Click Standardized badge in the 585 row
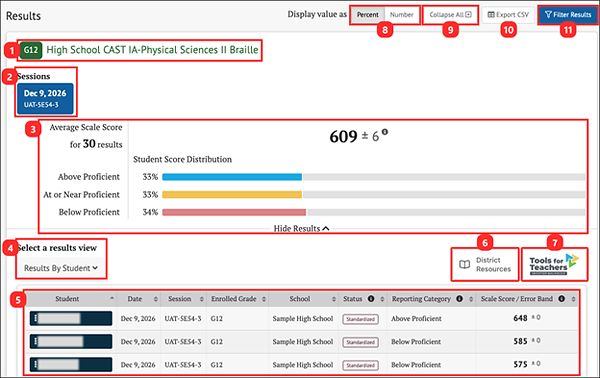This screenshot has width=600, height=378. click(x=360, y=342)
